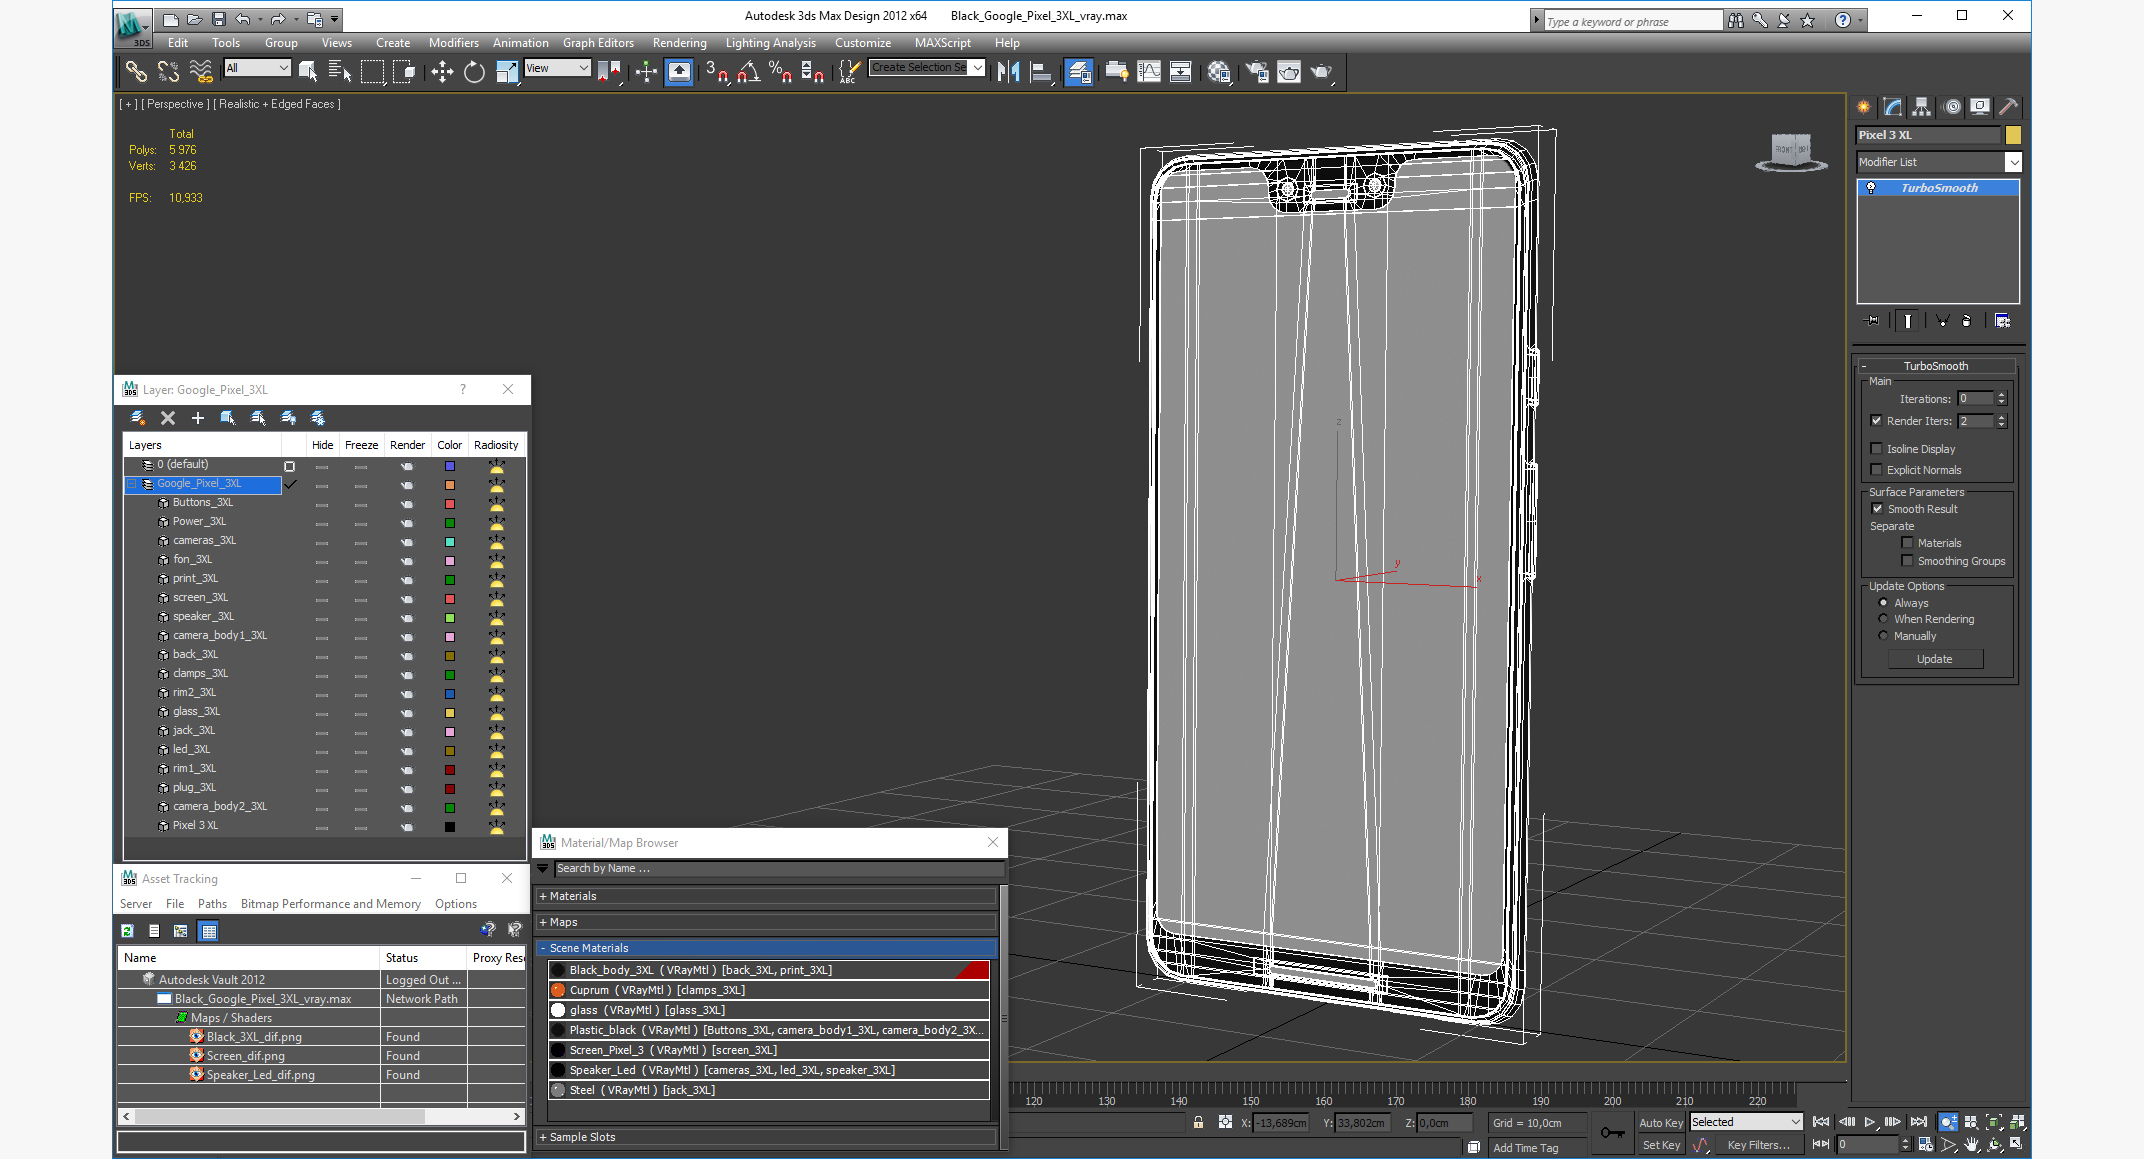This screenshot has height=1159, width=2144.
Task: Open the Render Setup teapot icon
Action: tap(1257, 71)
